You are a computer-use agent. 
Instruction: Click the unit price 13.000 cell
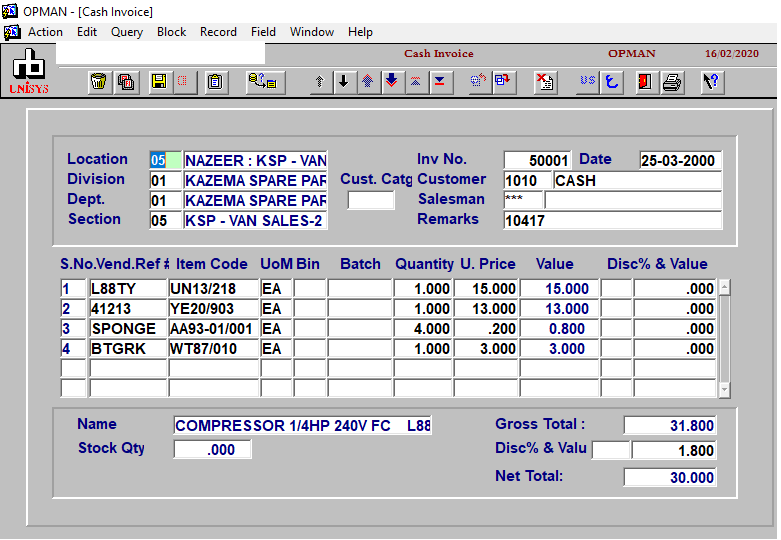coord(486,308)
